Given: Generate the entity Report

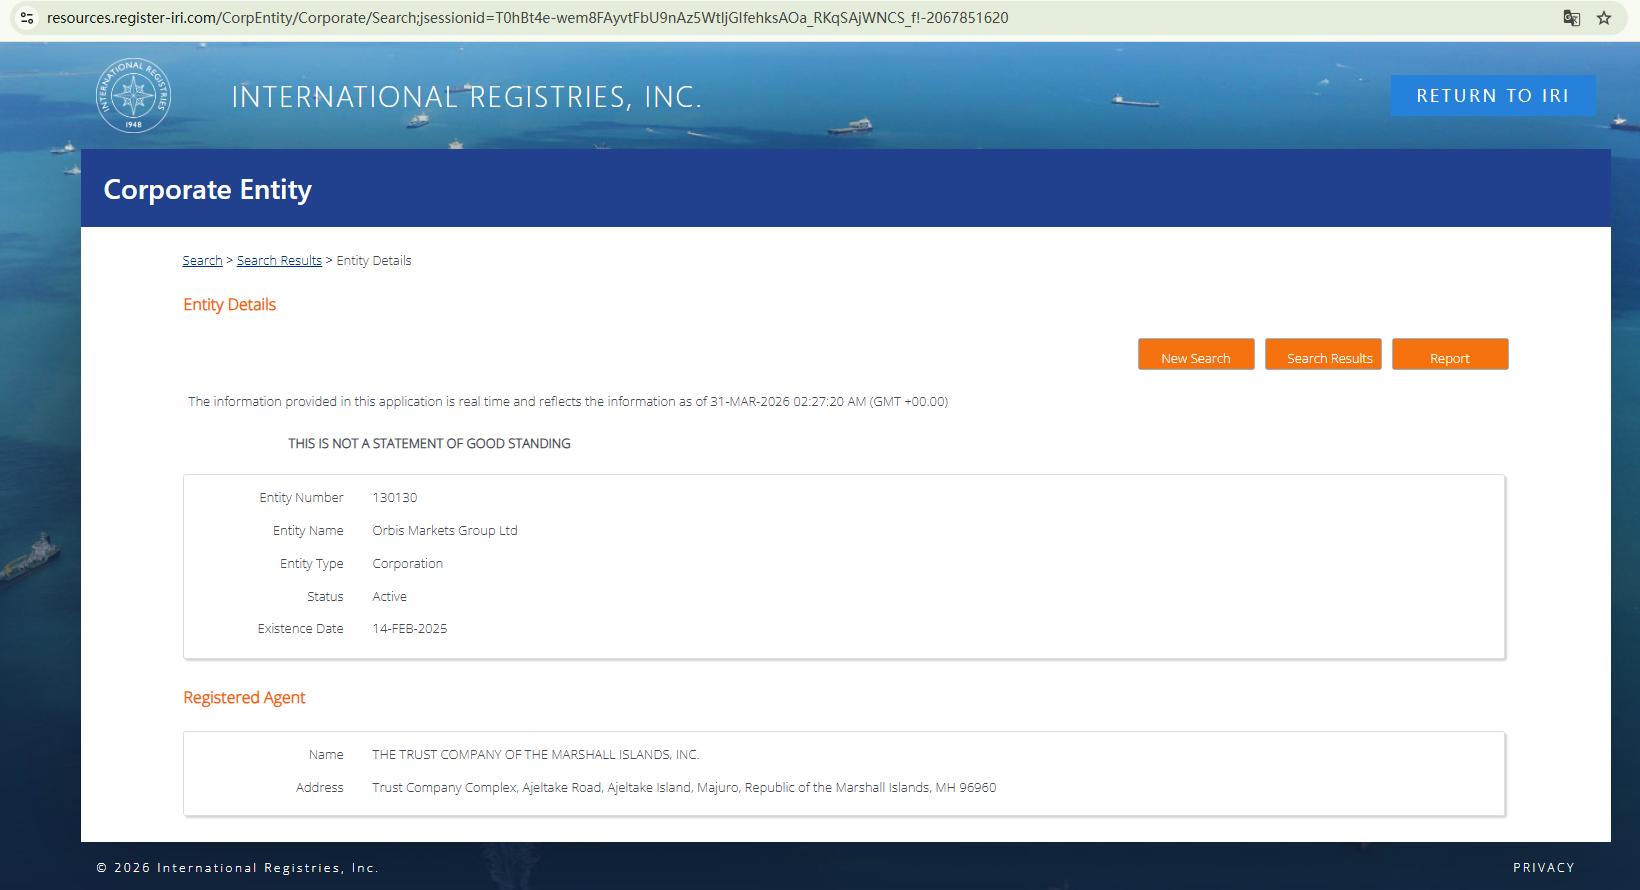Looking at the screenshot, I should point(1450,354).
